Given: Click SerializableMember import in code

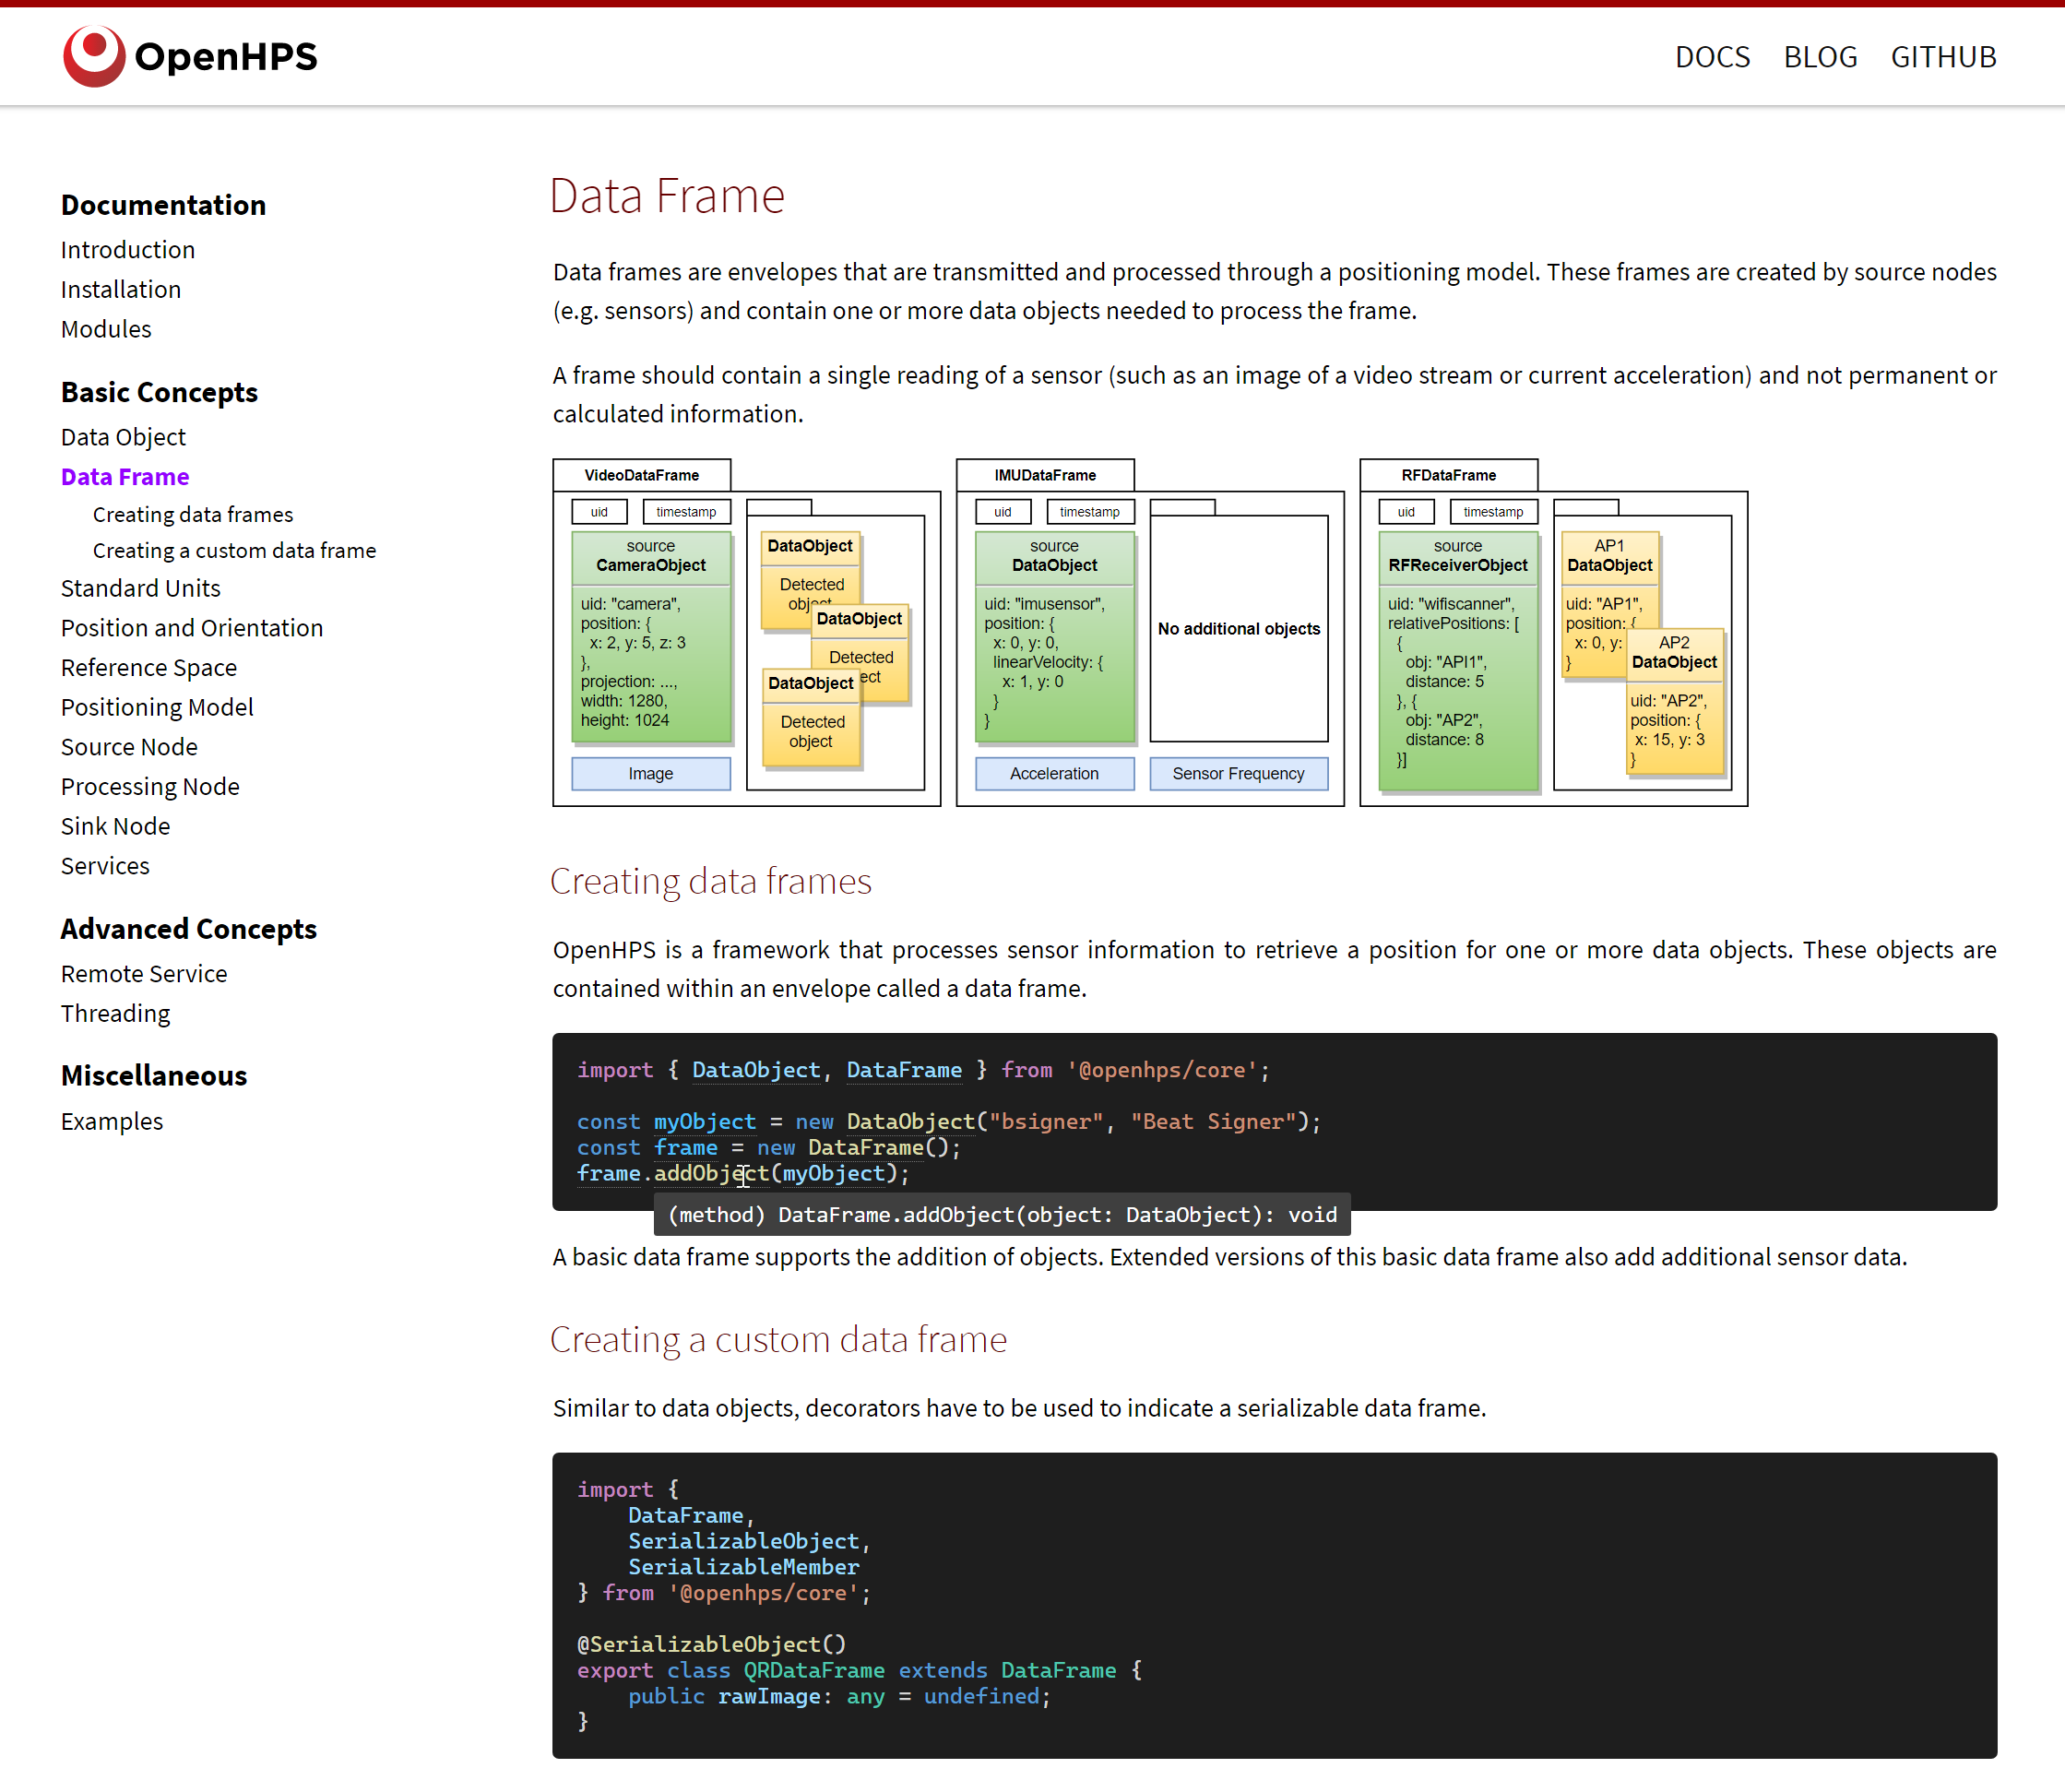Looking at the screenshot, I should click(743, 1567).
